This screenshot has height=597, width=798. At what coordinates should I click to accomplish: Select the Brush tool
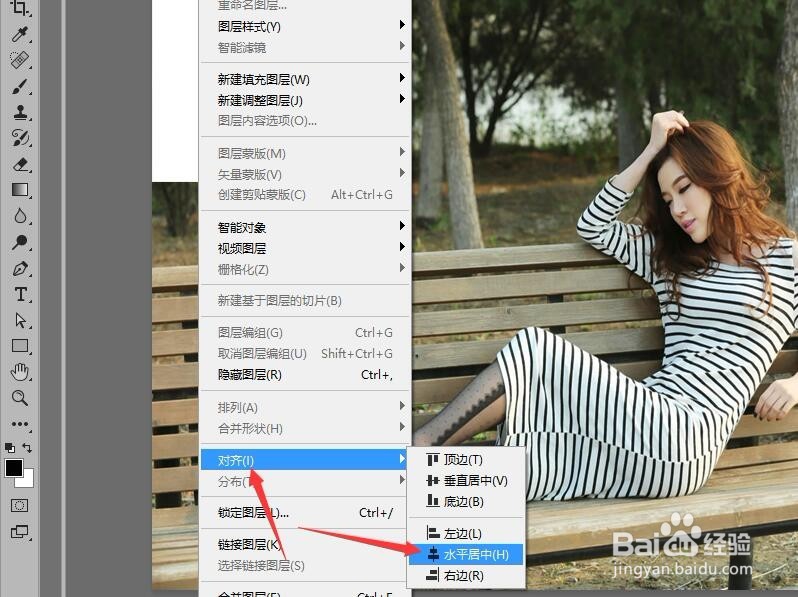point(20,87)
